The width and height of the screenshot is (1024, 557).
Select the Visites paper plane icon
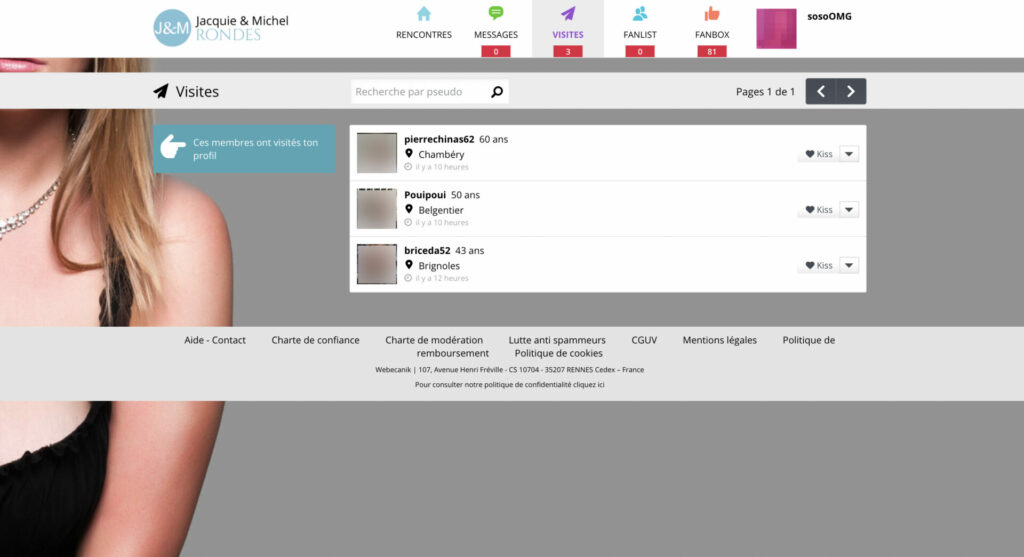tap(568, 14)
